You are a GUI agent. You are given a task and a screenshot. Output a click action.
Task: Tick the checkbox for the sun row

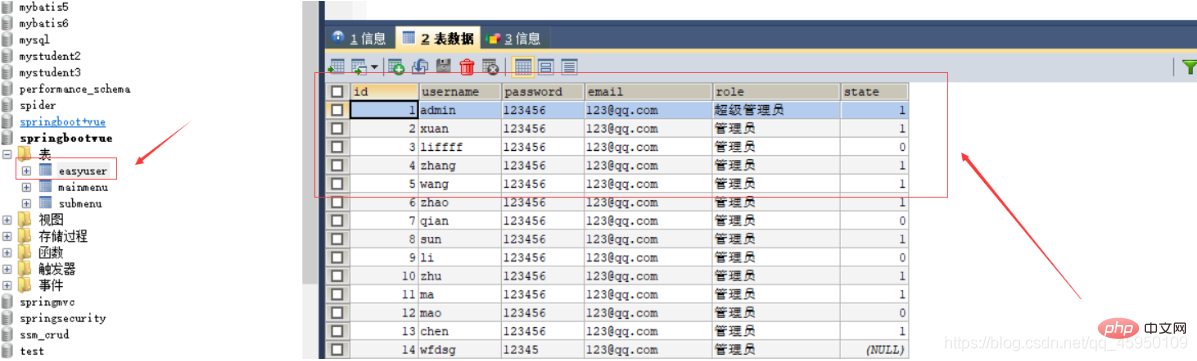click(337, 239)
